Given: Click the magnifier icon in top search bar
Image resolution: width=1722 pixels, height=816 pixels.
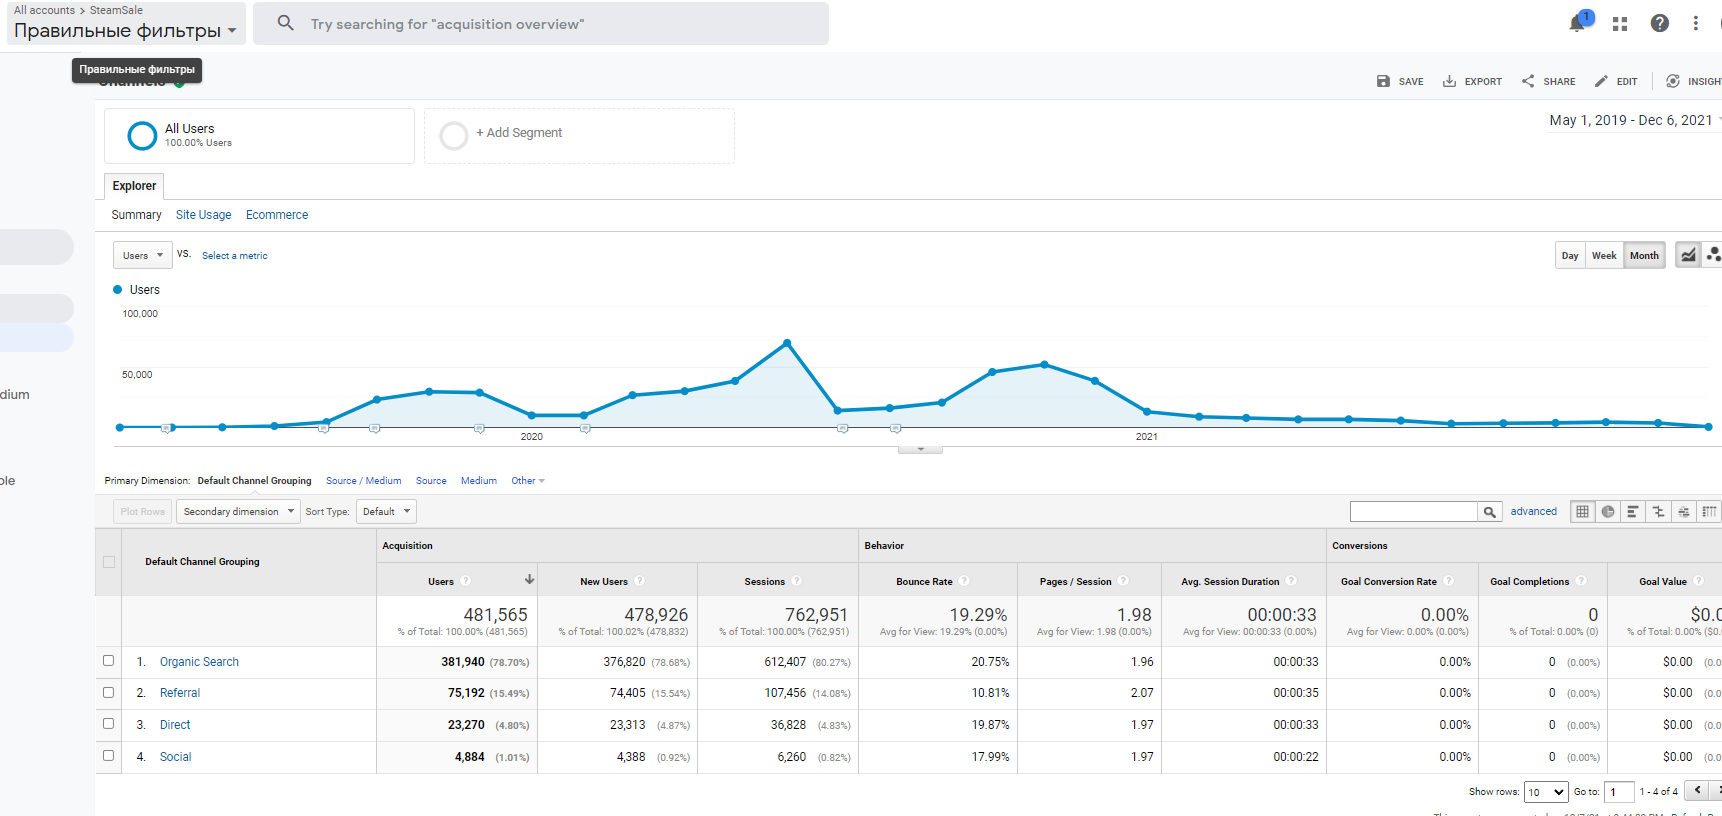Looking at the screenshot, I should click(x=286, y=23).
